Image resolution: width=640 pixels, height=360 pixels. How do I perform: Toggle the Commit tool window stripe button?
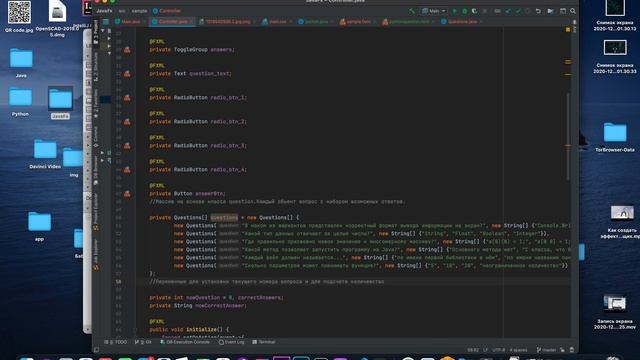coord(96,137)
